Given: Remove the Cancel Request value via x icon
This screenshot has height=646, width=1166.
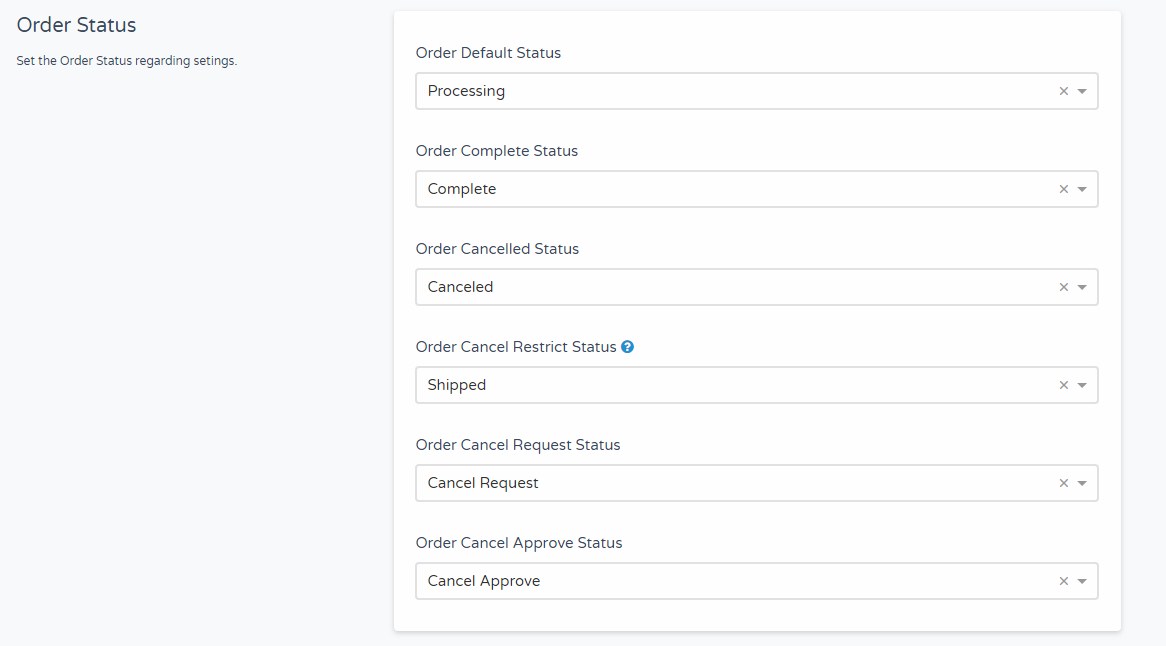Looking at the screenshot, I should (x=1063, y=483).
